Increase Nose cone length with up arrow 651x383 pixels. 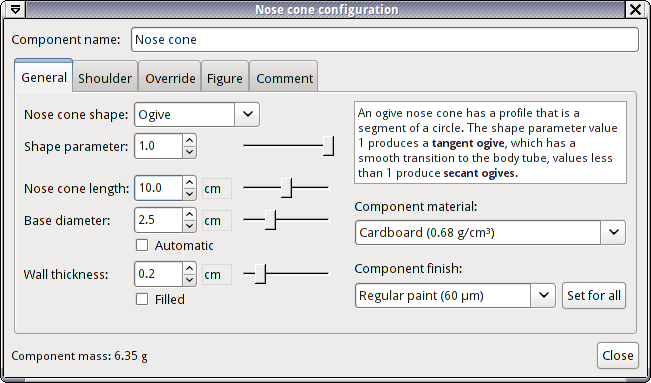pyautogui.click(x=189, y=182)
